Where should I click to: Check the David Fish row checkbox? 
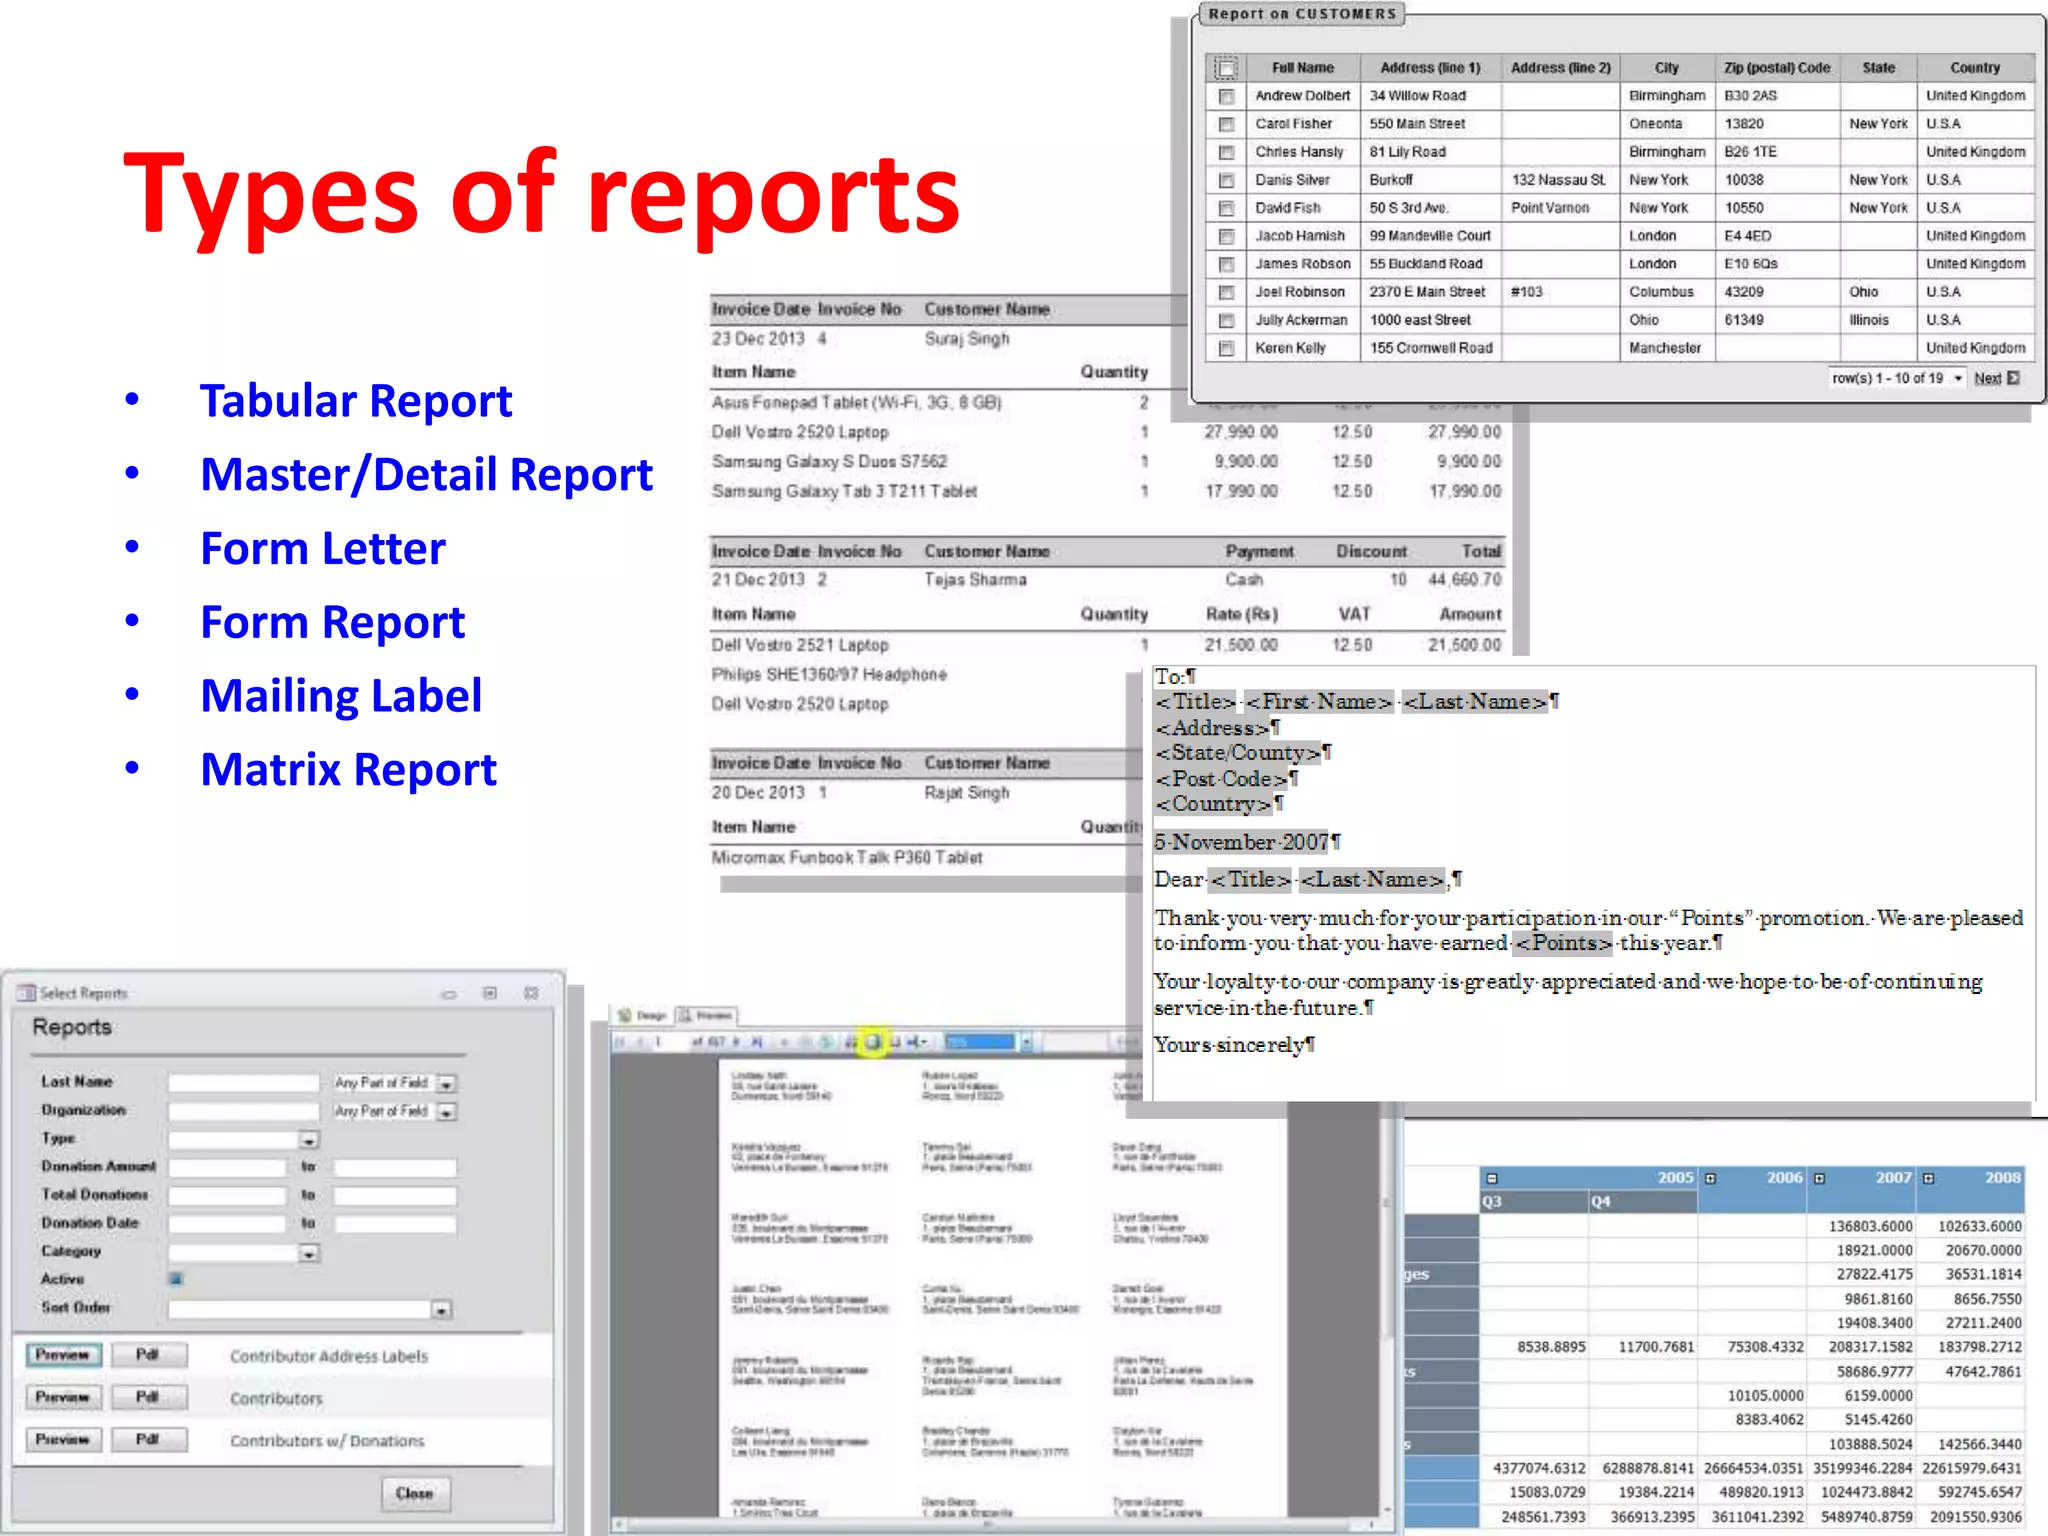pyautogui.click(x=1226, y=208)
